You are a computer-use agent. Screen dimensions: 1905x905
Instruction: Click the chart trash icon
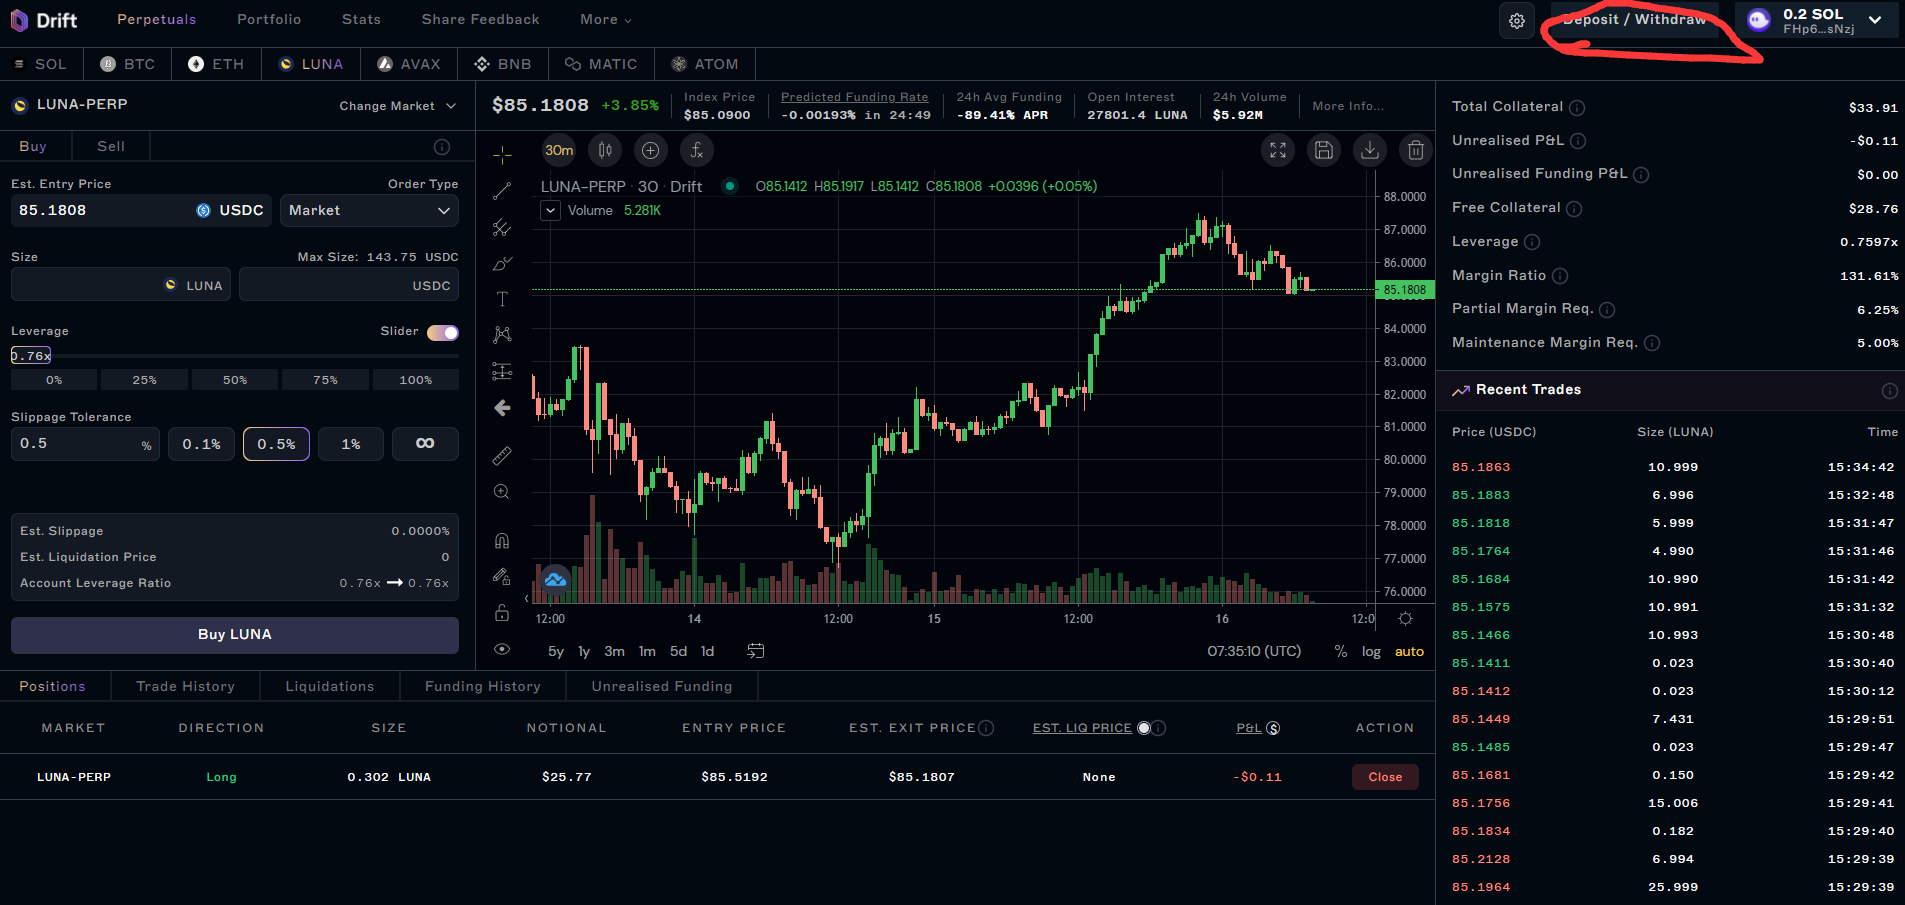coord(1416,150)
